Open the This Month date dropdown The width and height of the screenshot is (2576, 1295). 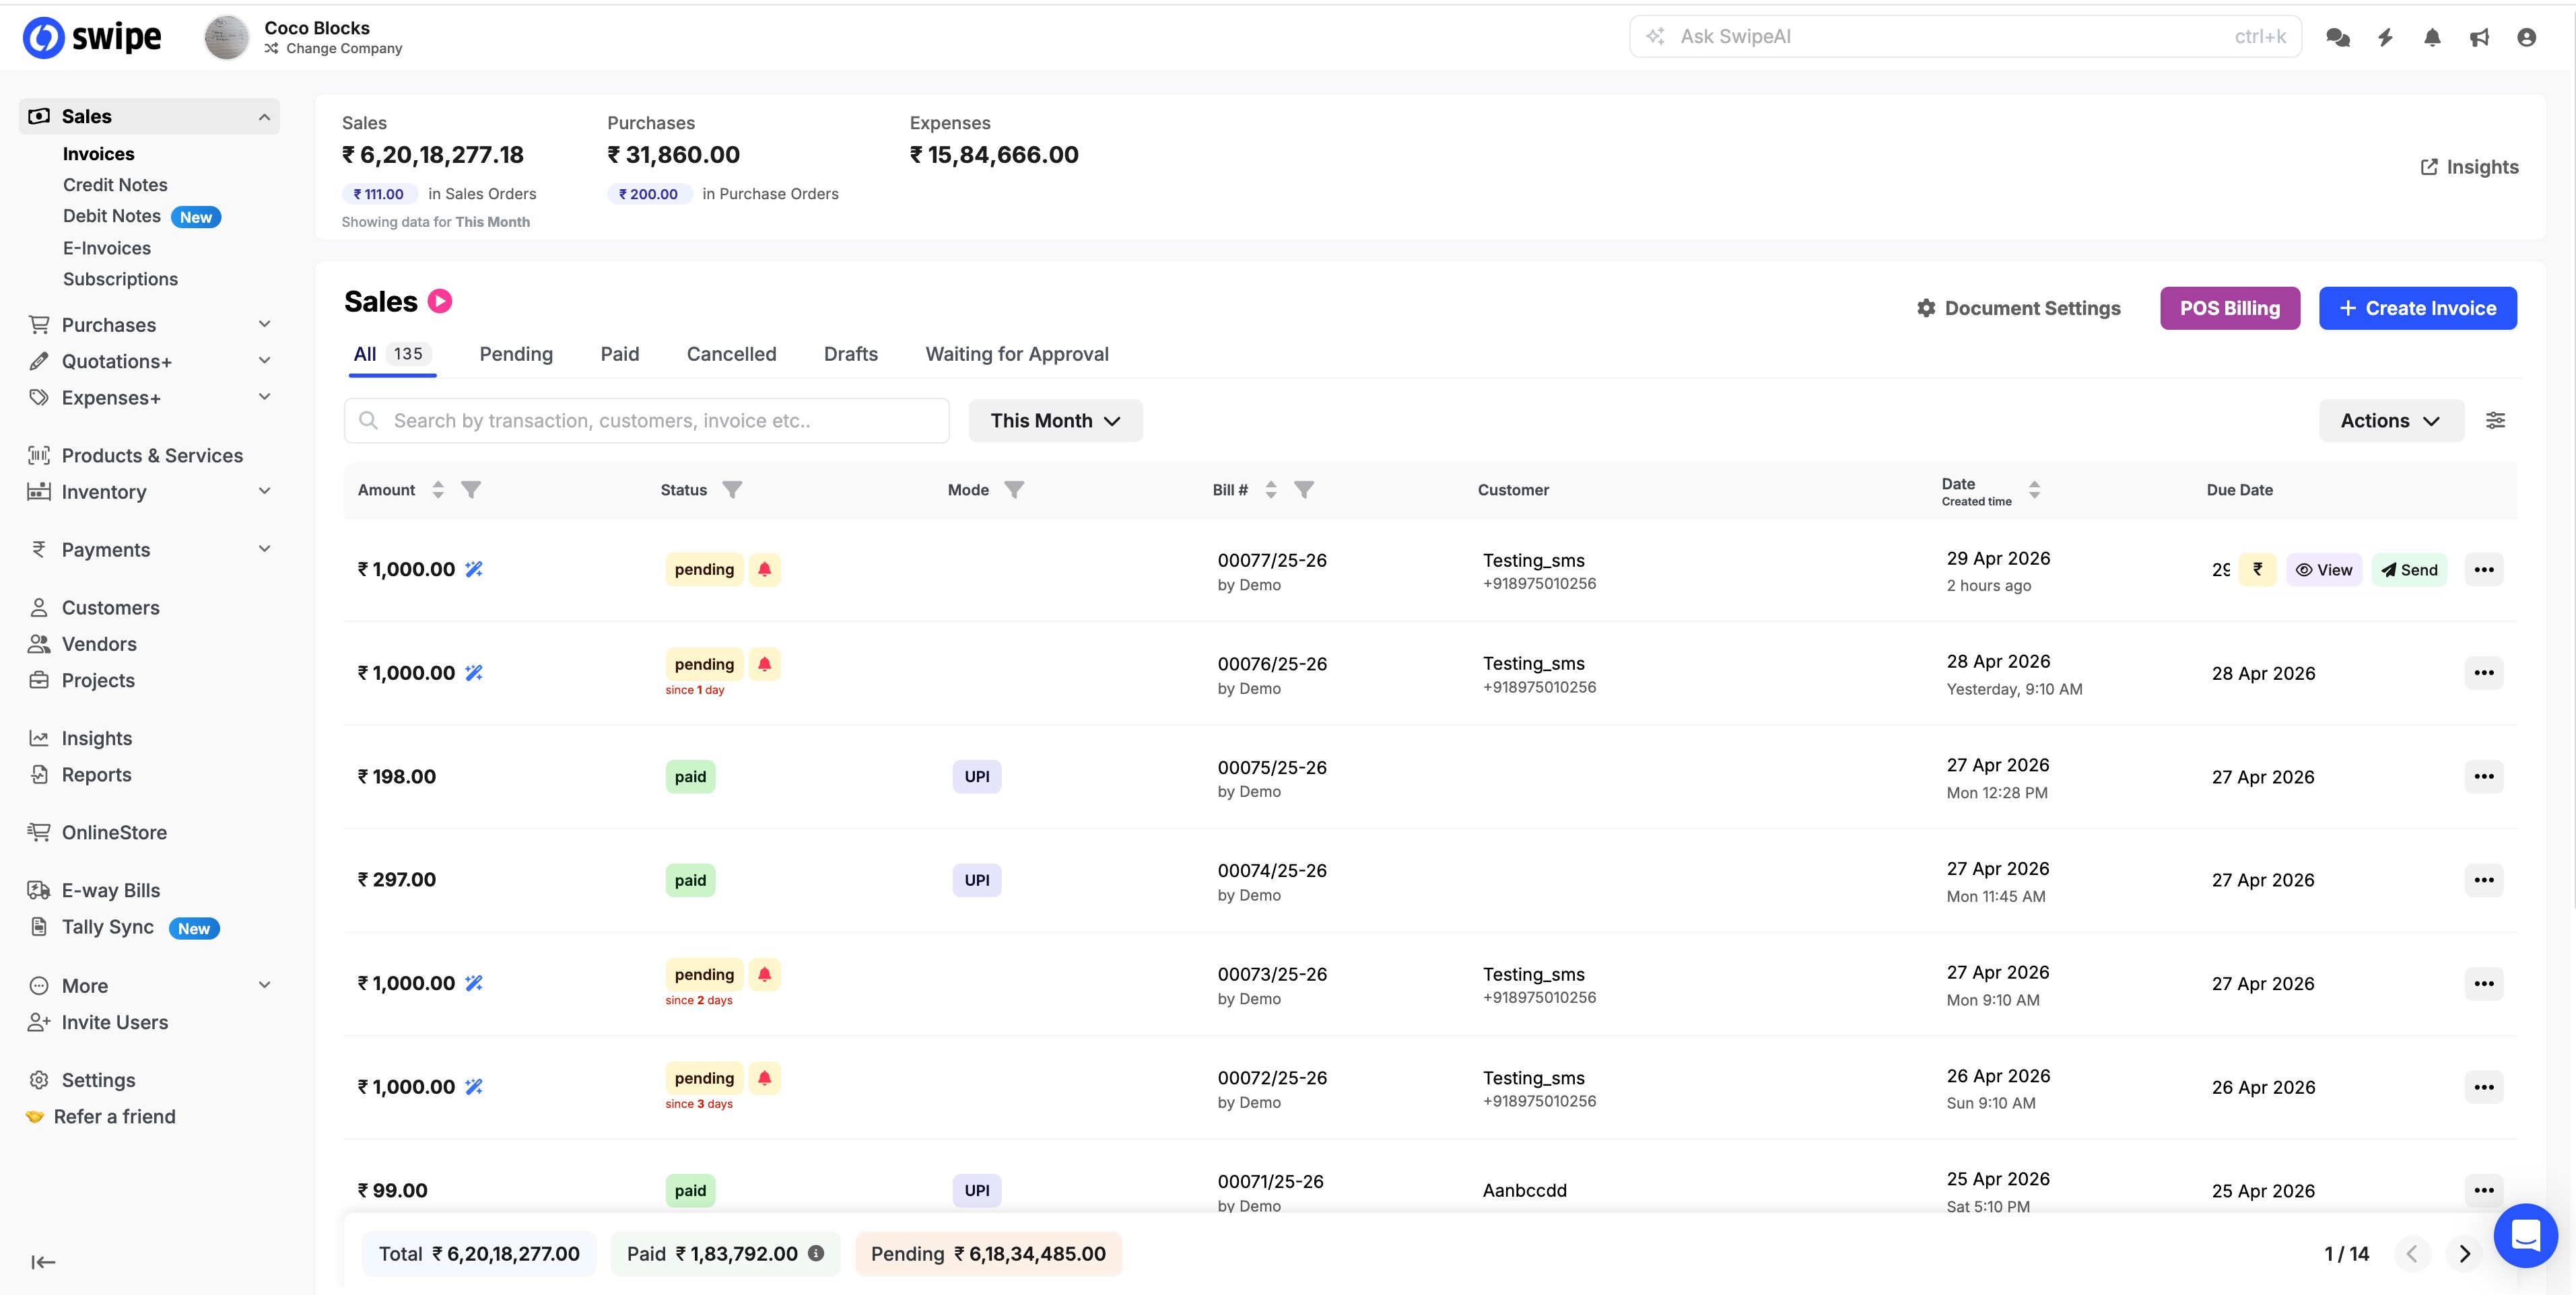click(1055, 420)
